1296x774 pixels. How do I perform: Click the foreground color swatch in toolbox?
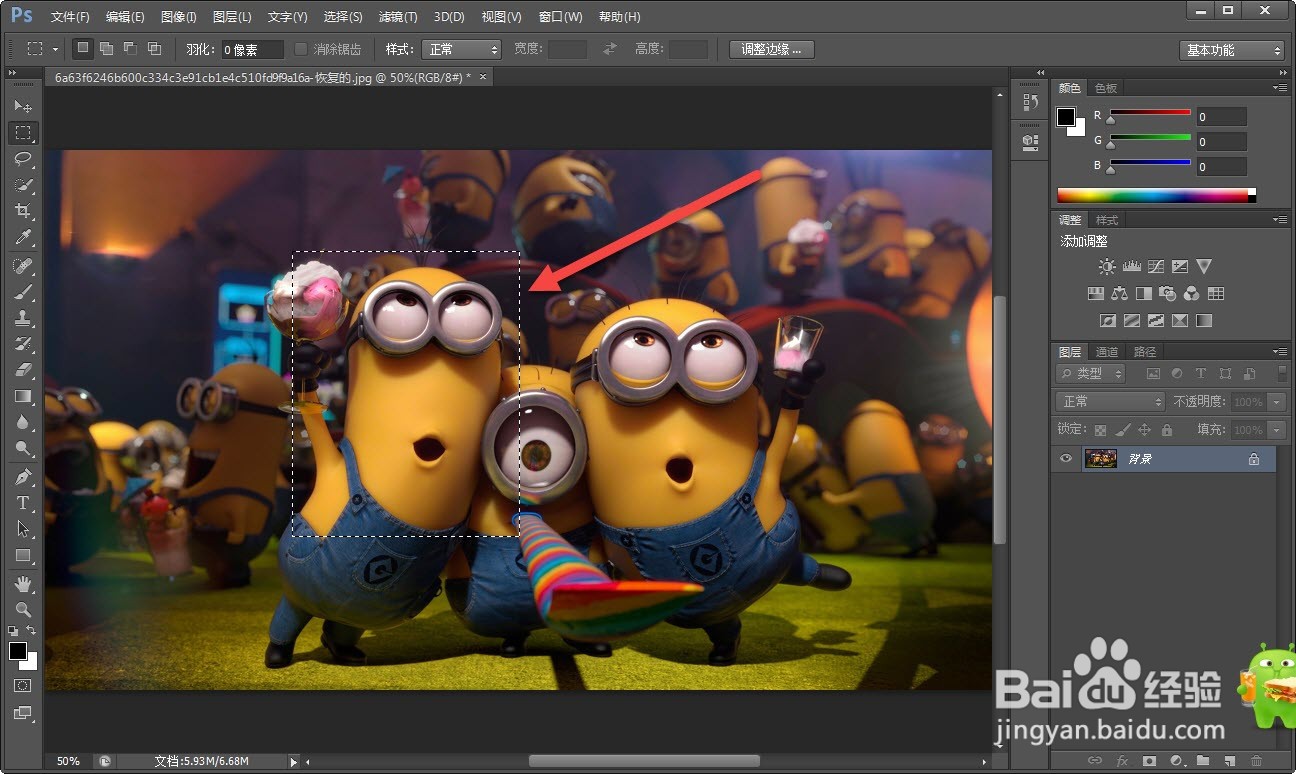[18, 652]
